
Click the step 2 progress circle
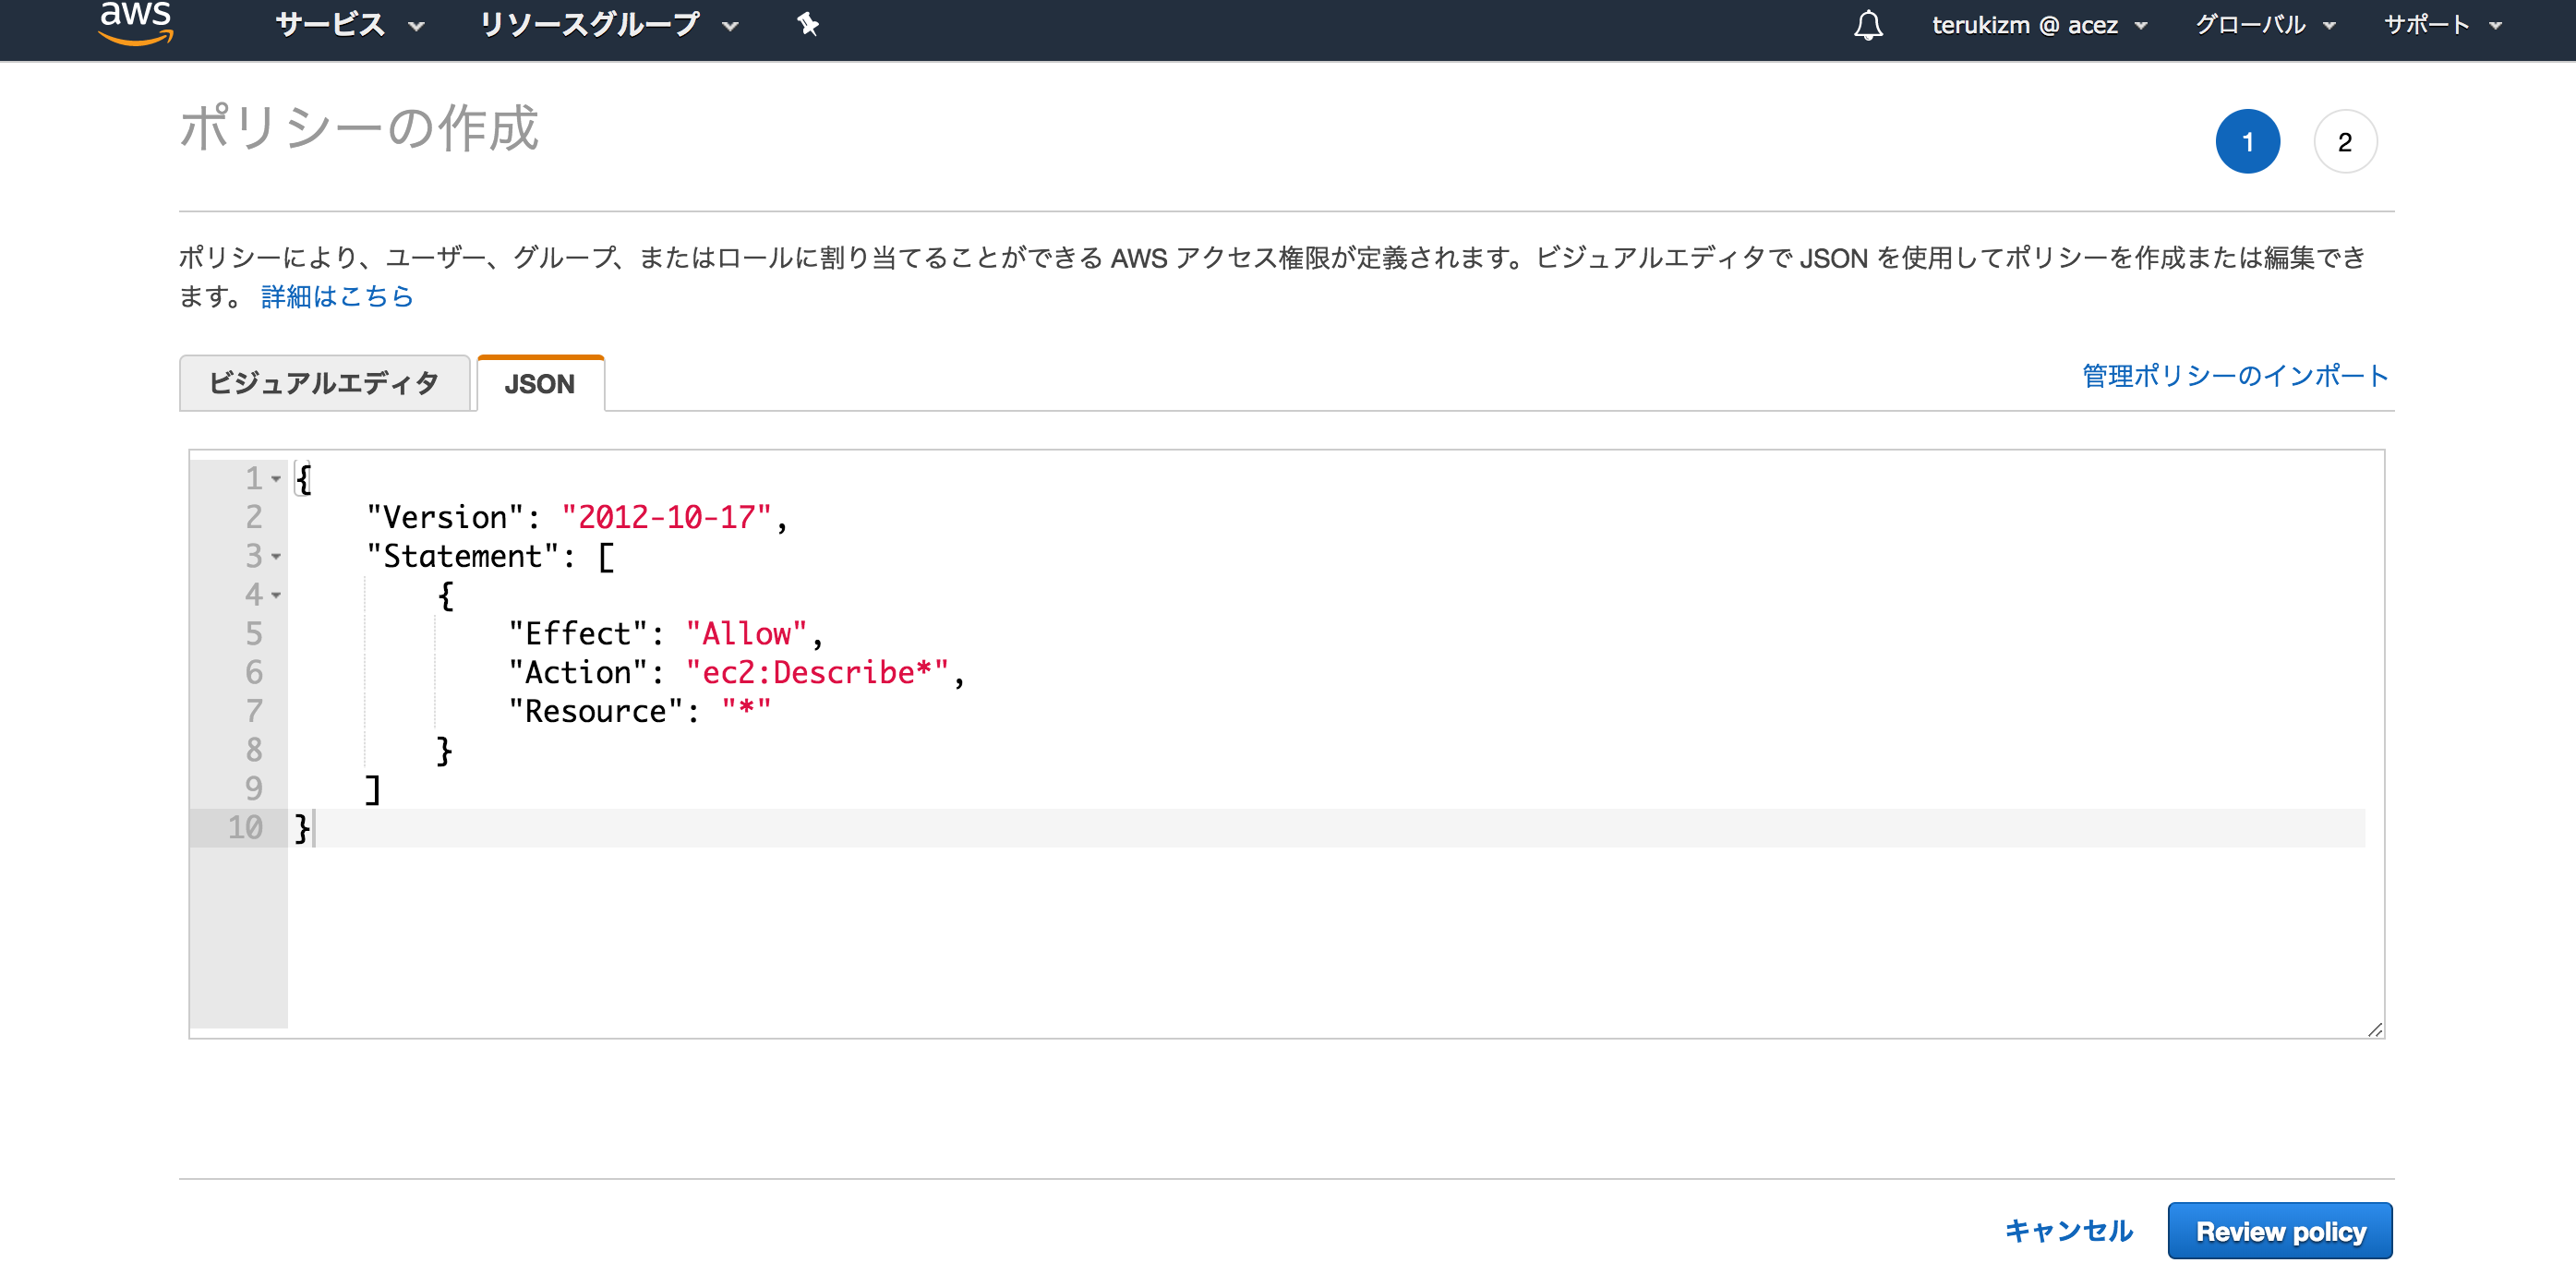(2344, 141)
